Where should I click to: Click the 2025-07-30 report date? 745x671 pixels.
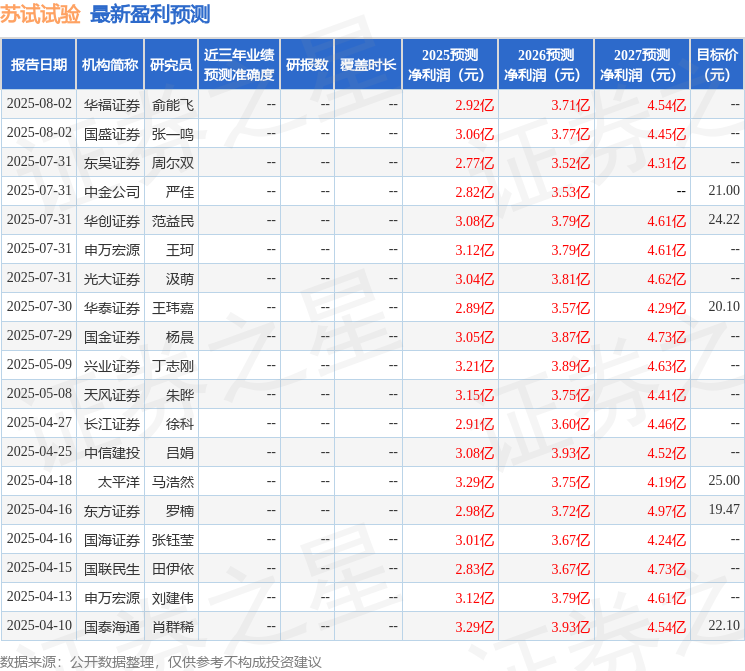(39, 307)
